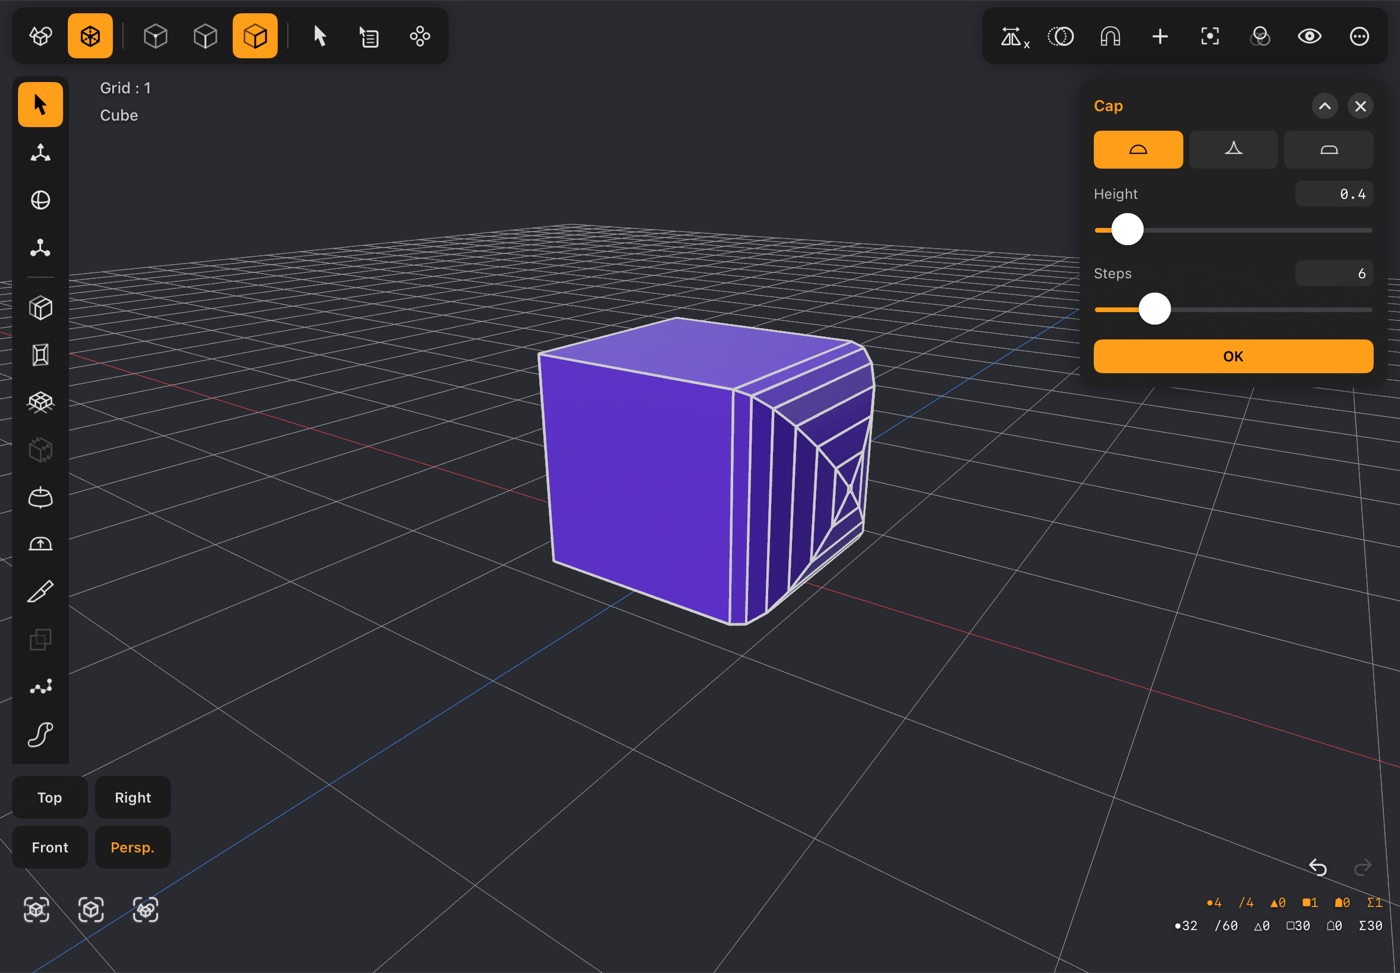Choose the rounded dome cap type

(1138, 149)
